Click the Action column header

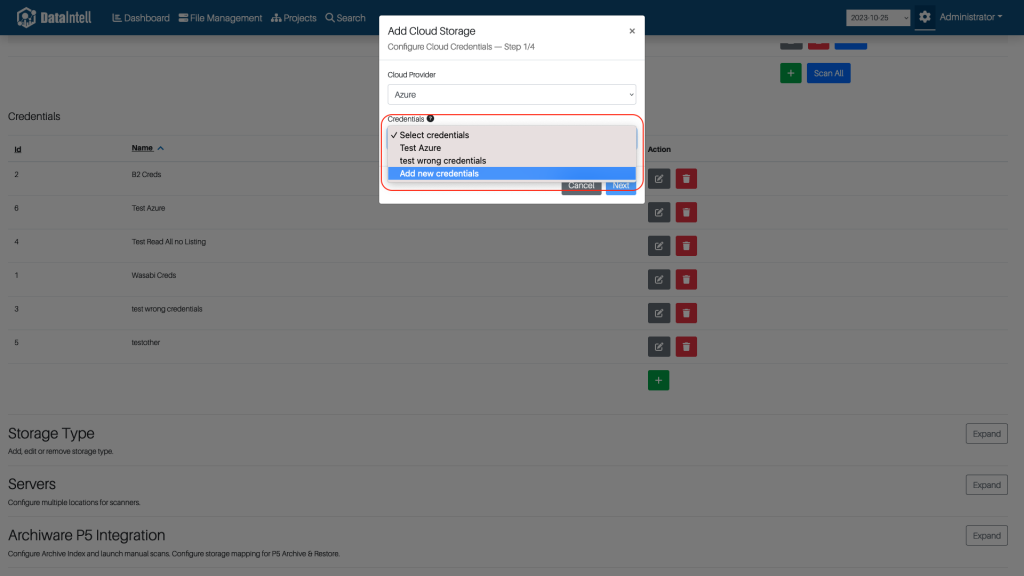click(659, 150)
